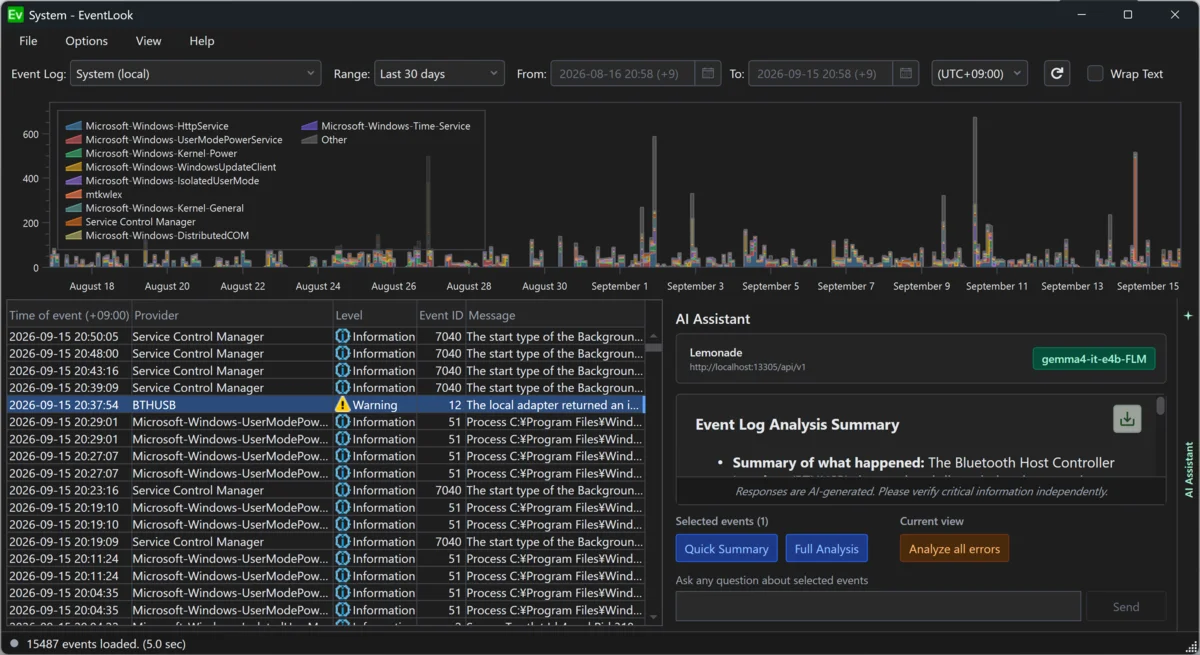This screenshot has height=655, width=1200.
Task: Open the File menu
Action: click(28, 41)
